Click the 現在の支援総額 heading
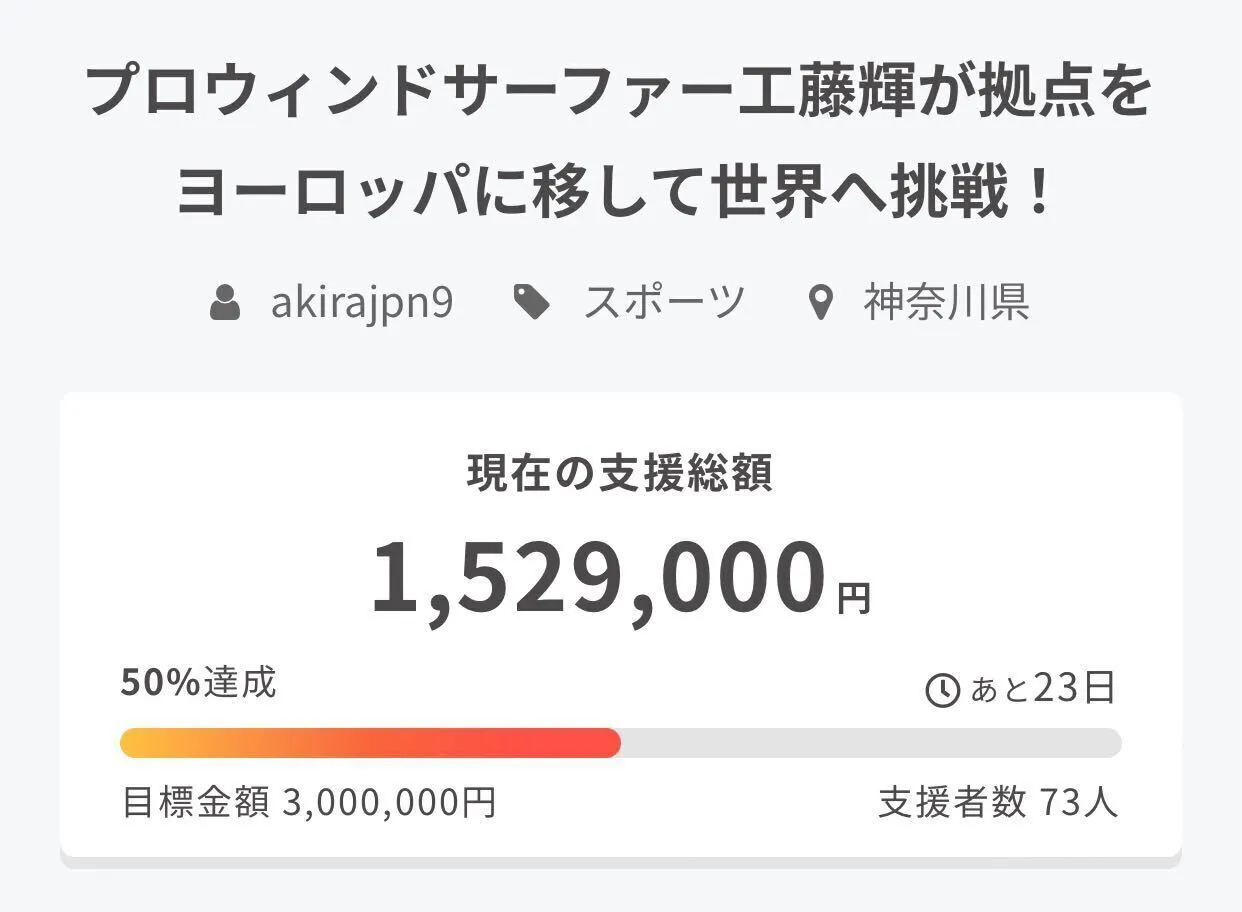The height and width of the screenshot is (912, 1242). pyautogui.click(x=620, y=474)
